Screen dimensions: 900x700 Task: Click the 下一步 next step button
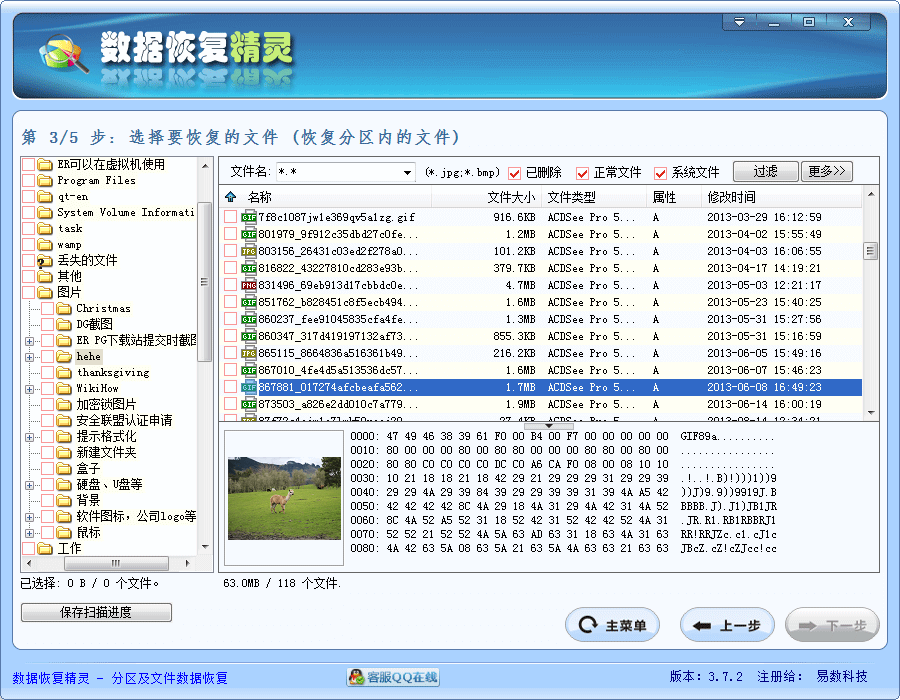832,625
